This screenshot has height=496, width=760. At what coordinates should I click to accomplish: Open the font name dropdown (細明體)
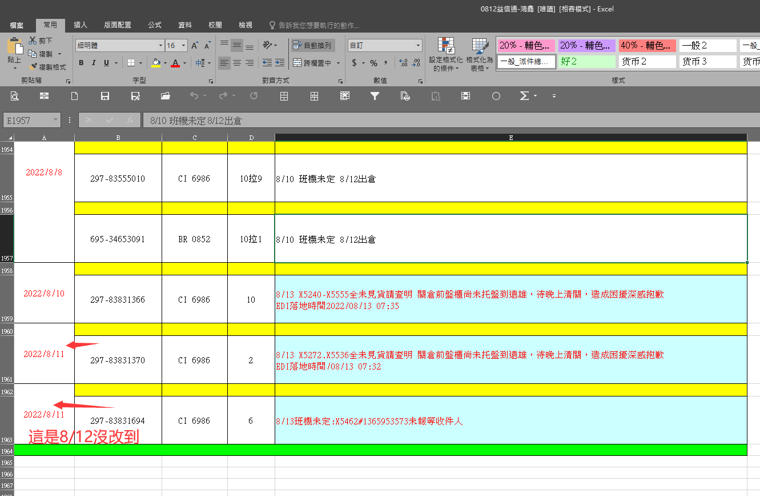point(119,46)
